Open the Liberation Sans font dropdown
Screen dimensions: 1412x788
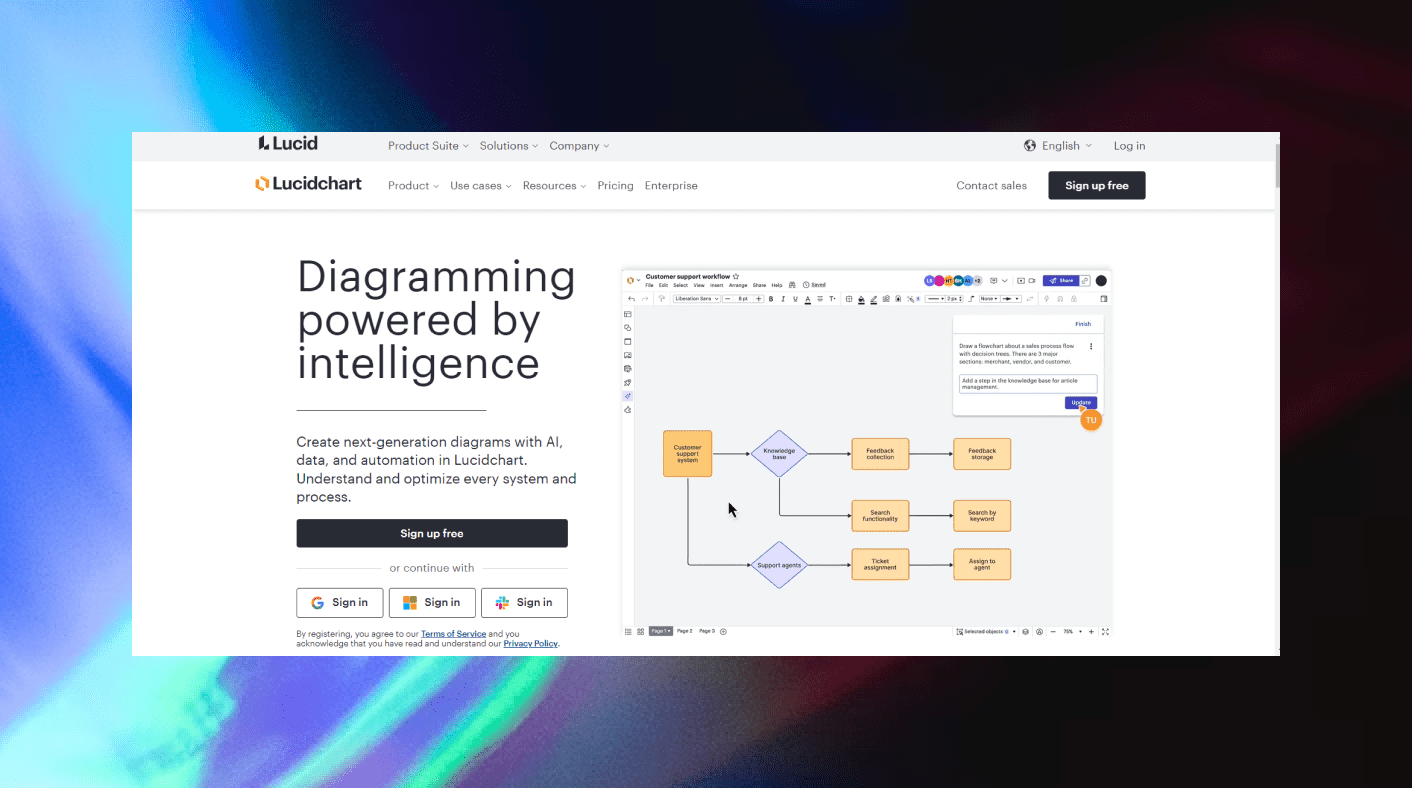click(697, 299)
